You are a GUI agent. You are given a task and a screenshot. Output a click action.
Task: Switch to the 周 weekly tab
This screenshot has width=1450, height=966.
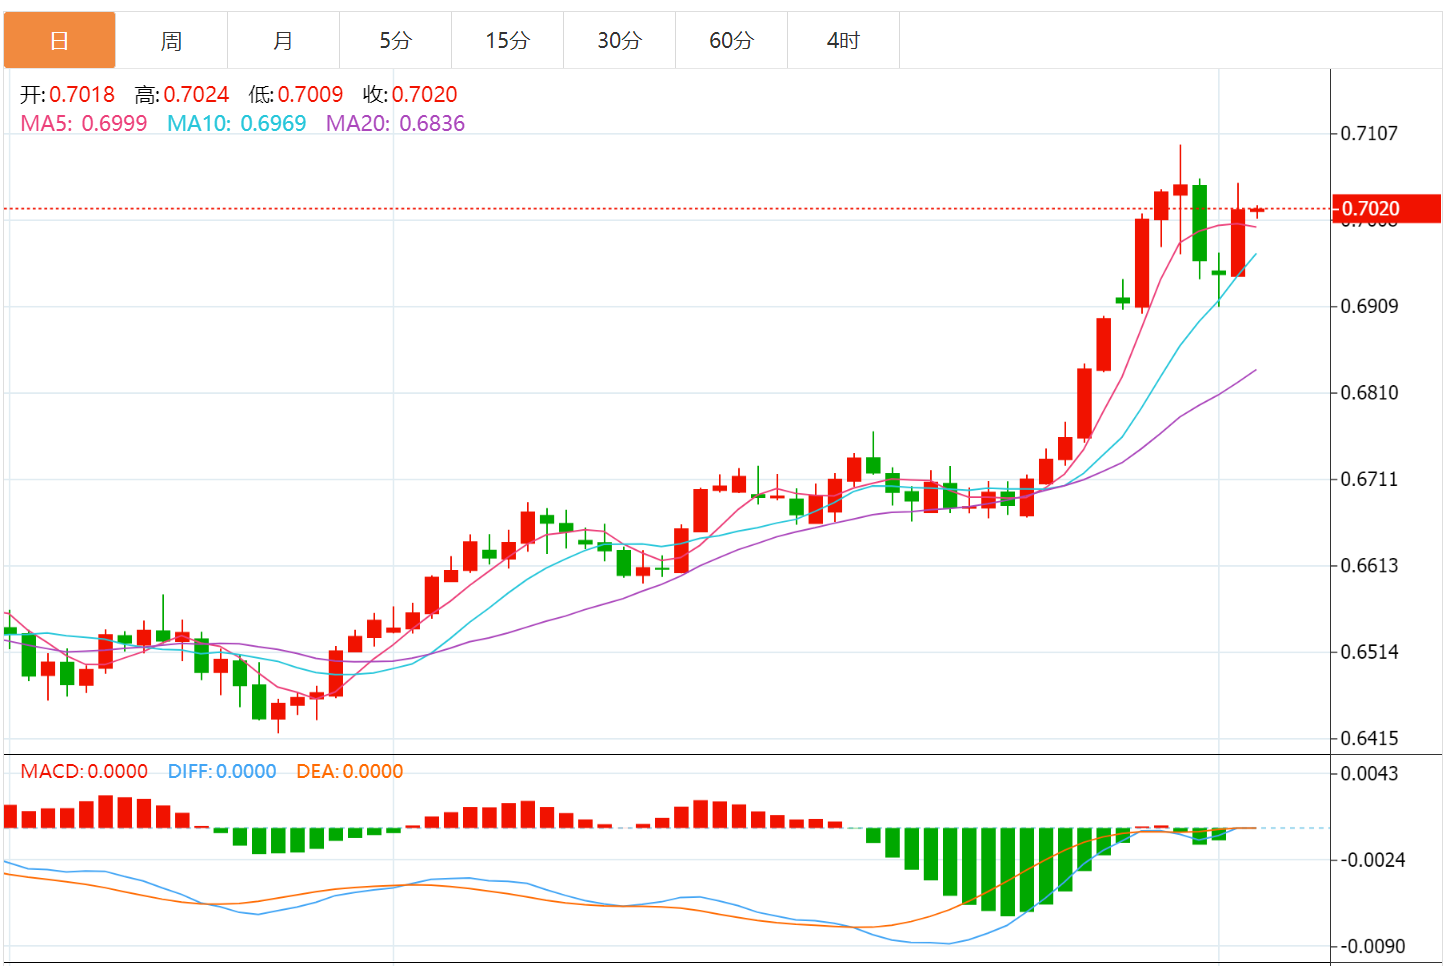[172, 41]
